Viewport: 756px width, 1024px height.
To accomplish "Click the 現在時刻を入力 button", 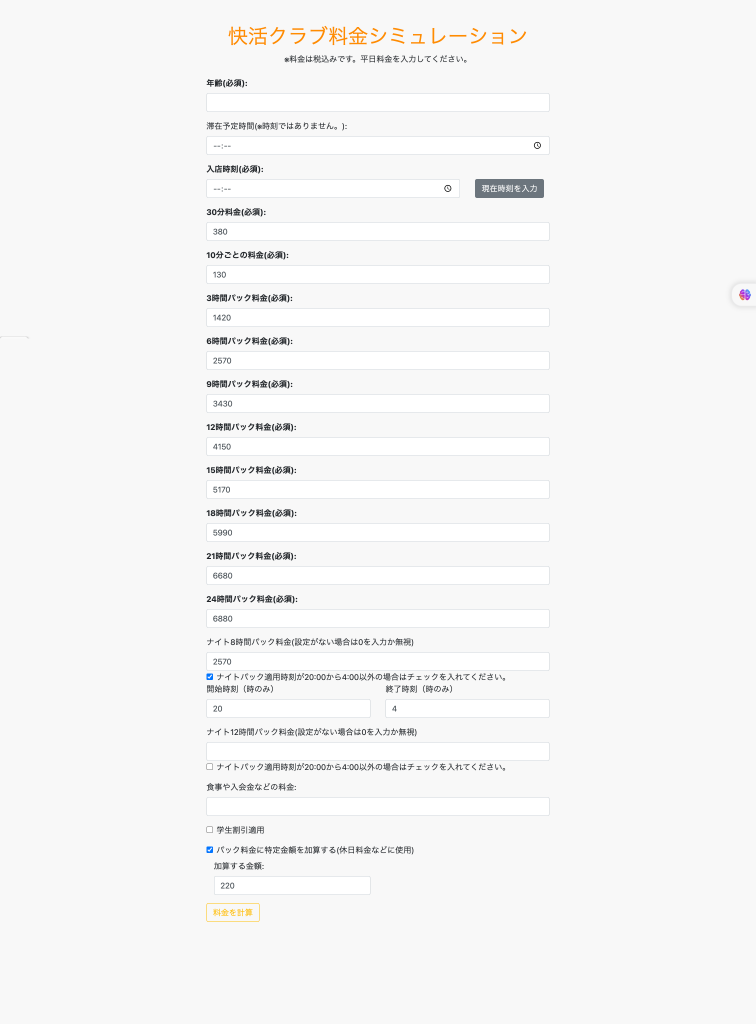I will [509, 189].
